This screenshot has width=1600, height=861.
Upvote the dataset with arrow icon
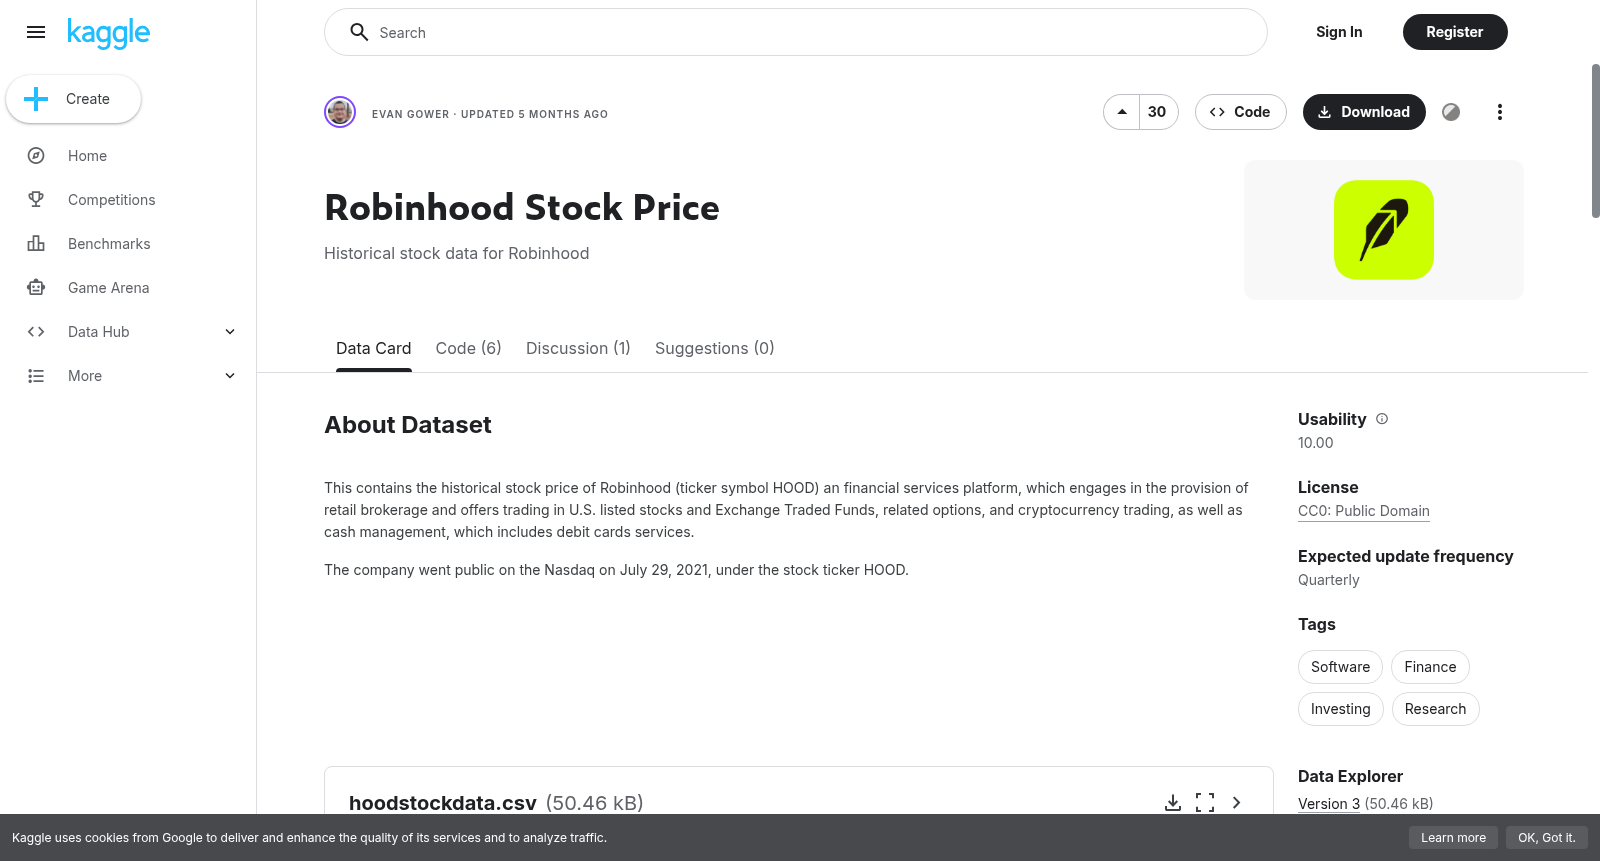point(1122,112)
